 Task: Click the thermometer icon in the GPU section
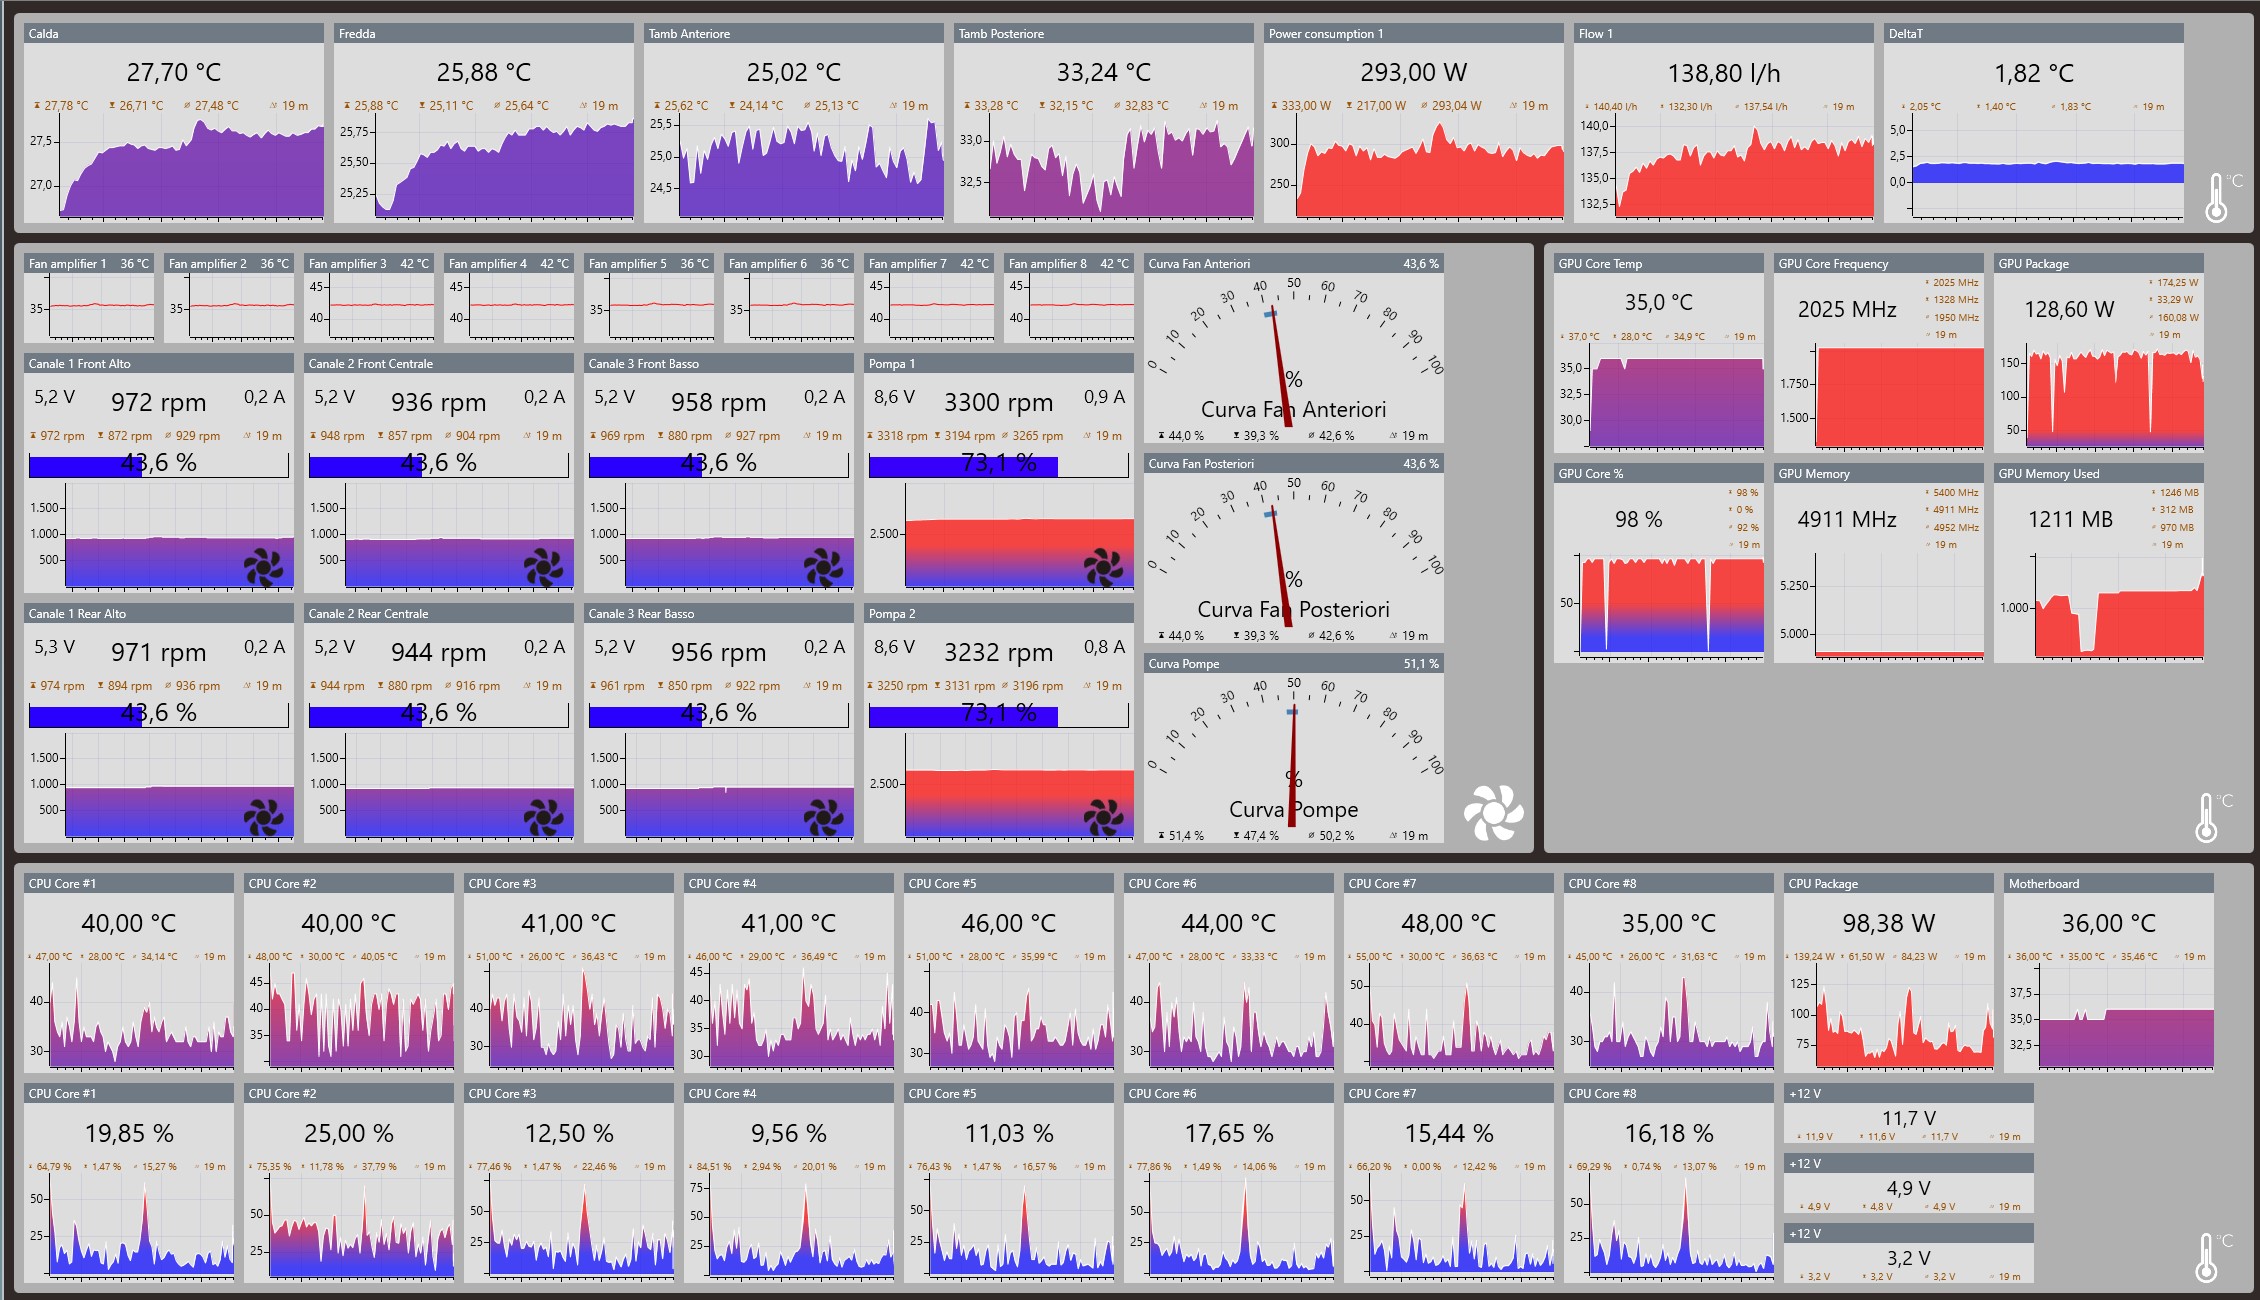point(2207,817)
